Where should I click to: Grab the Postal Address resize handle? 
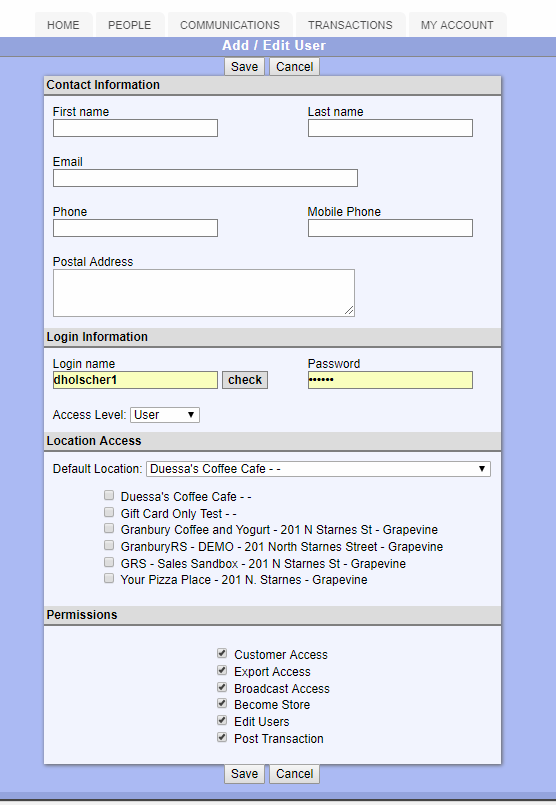(x=349, y=311)
